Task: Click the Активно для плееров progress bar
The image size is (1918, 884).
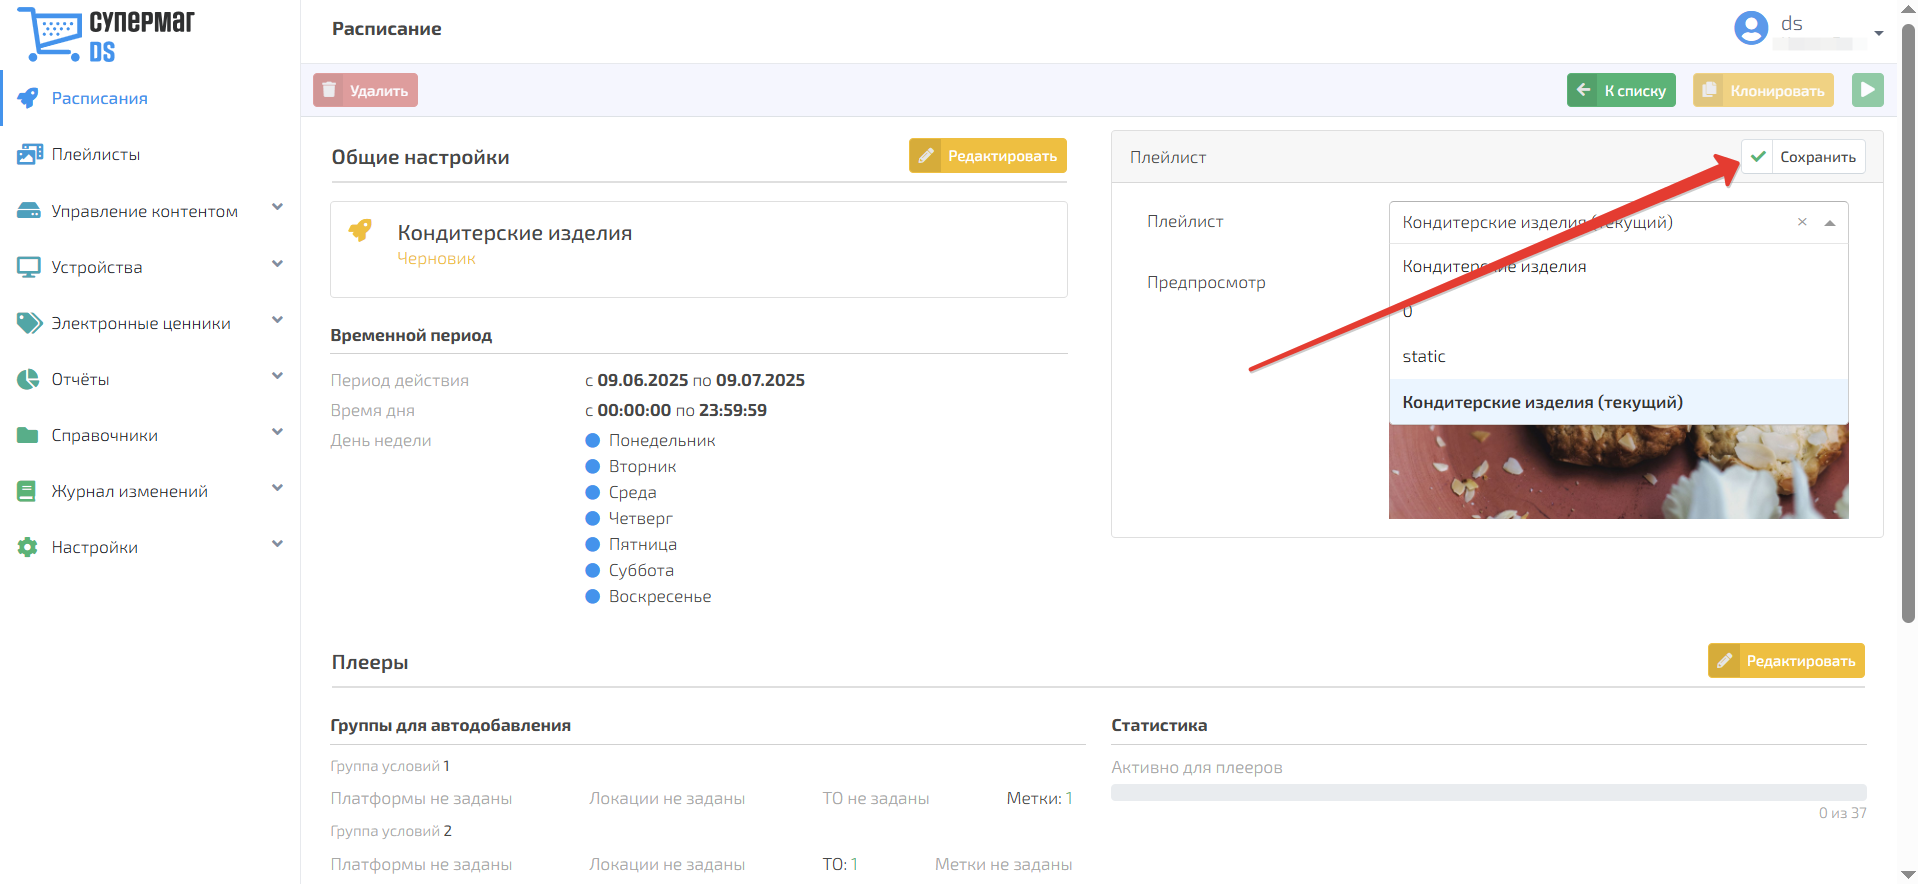Action: point(1488,792)
